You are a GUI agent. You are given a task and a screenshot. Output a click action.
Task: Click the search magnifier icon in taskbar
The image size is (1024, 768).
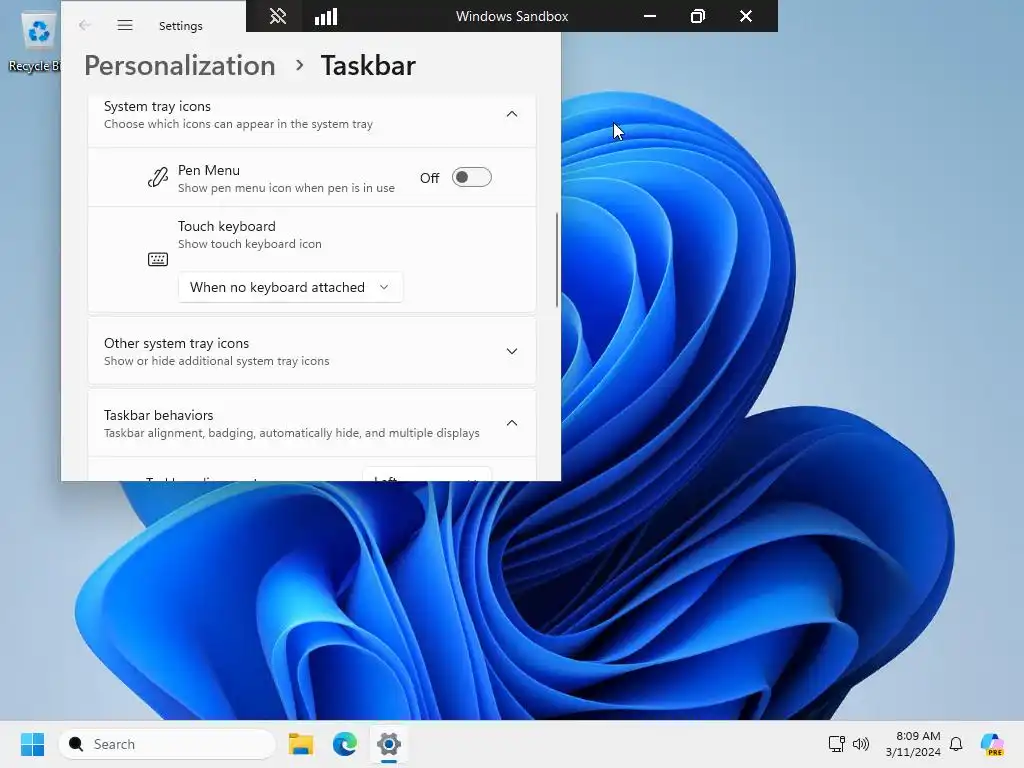(x=76, y=744)
